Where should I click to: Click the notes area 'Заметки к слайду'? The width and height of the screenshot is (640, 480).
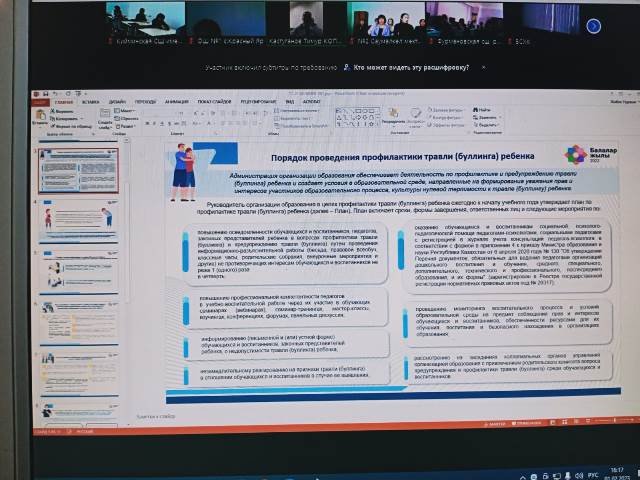click(156, 416)
